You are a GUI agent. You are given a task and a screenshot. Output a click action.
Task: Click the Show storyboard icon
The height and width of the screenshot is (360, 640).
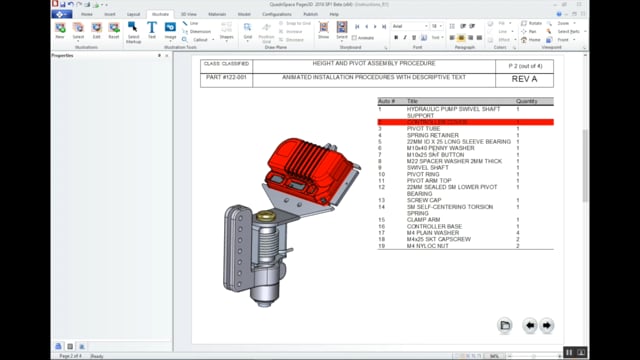tap(324, 27)
